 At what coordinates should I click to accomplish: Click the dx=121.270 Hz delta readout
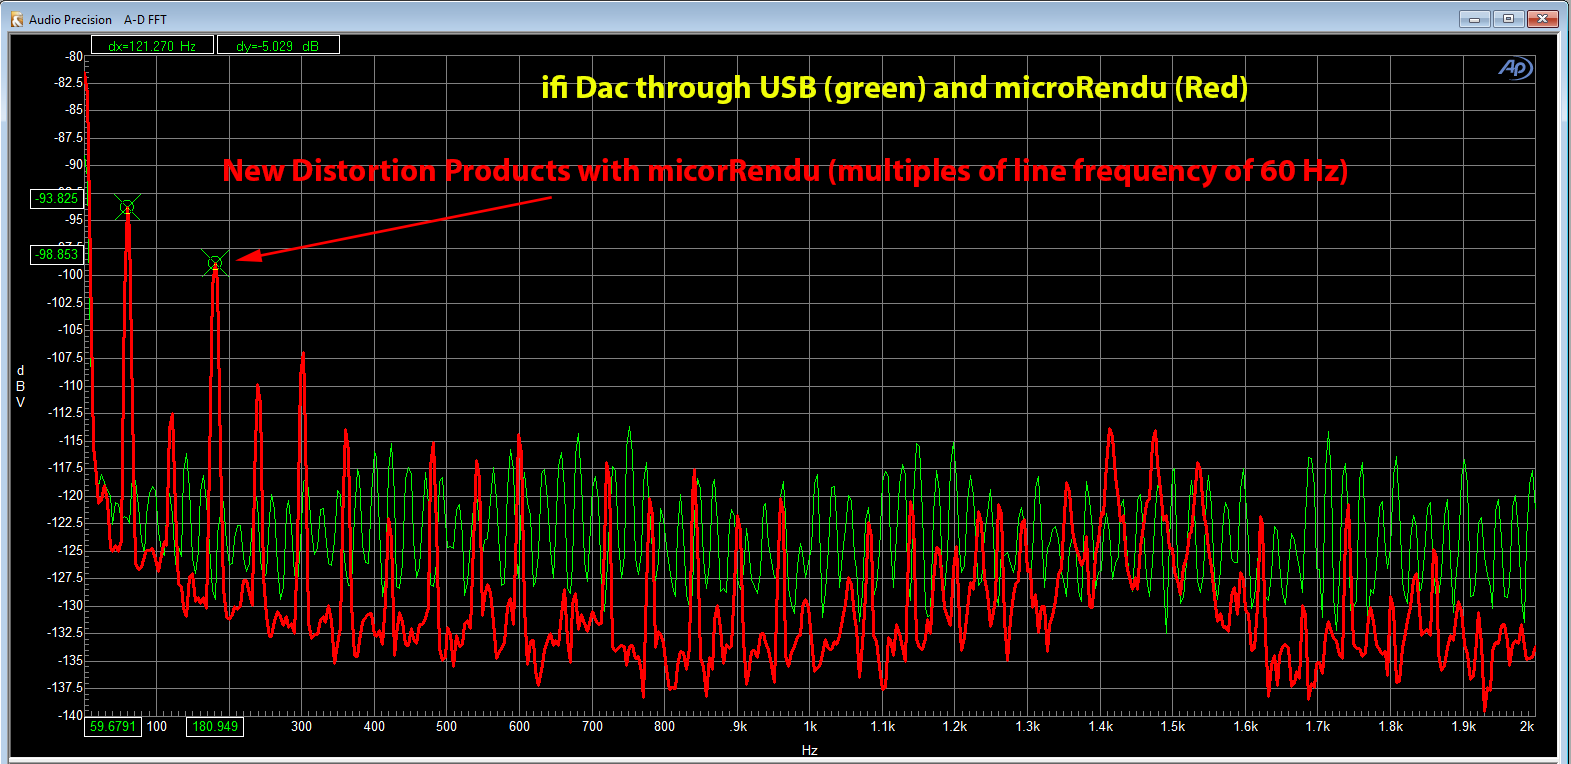tap(152, 45)
